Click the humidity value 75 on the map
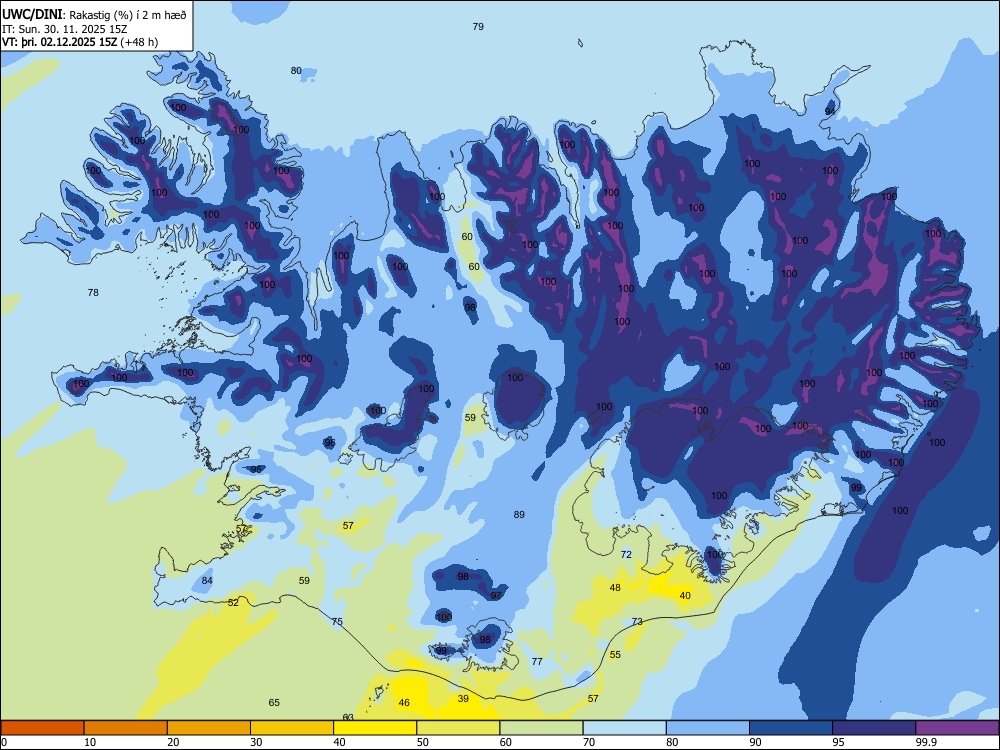Image resolution: width=1000 pixels, height=750 pixels. click(337, 622)
